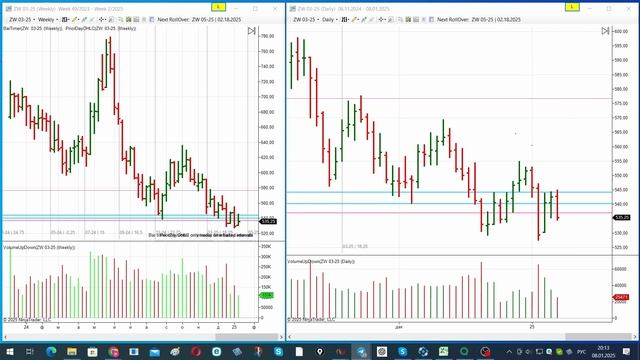Click 535.25 price marker on Daily chart
This screenshot has width=640, height=360.
coord(621,218)
